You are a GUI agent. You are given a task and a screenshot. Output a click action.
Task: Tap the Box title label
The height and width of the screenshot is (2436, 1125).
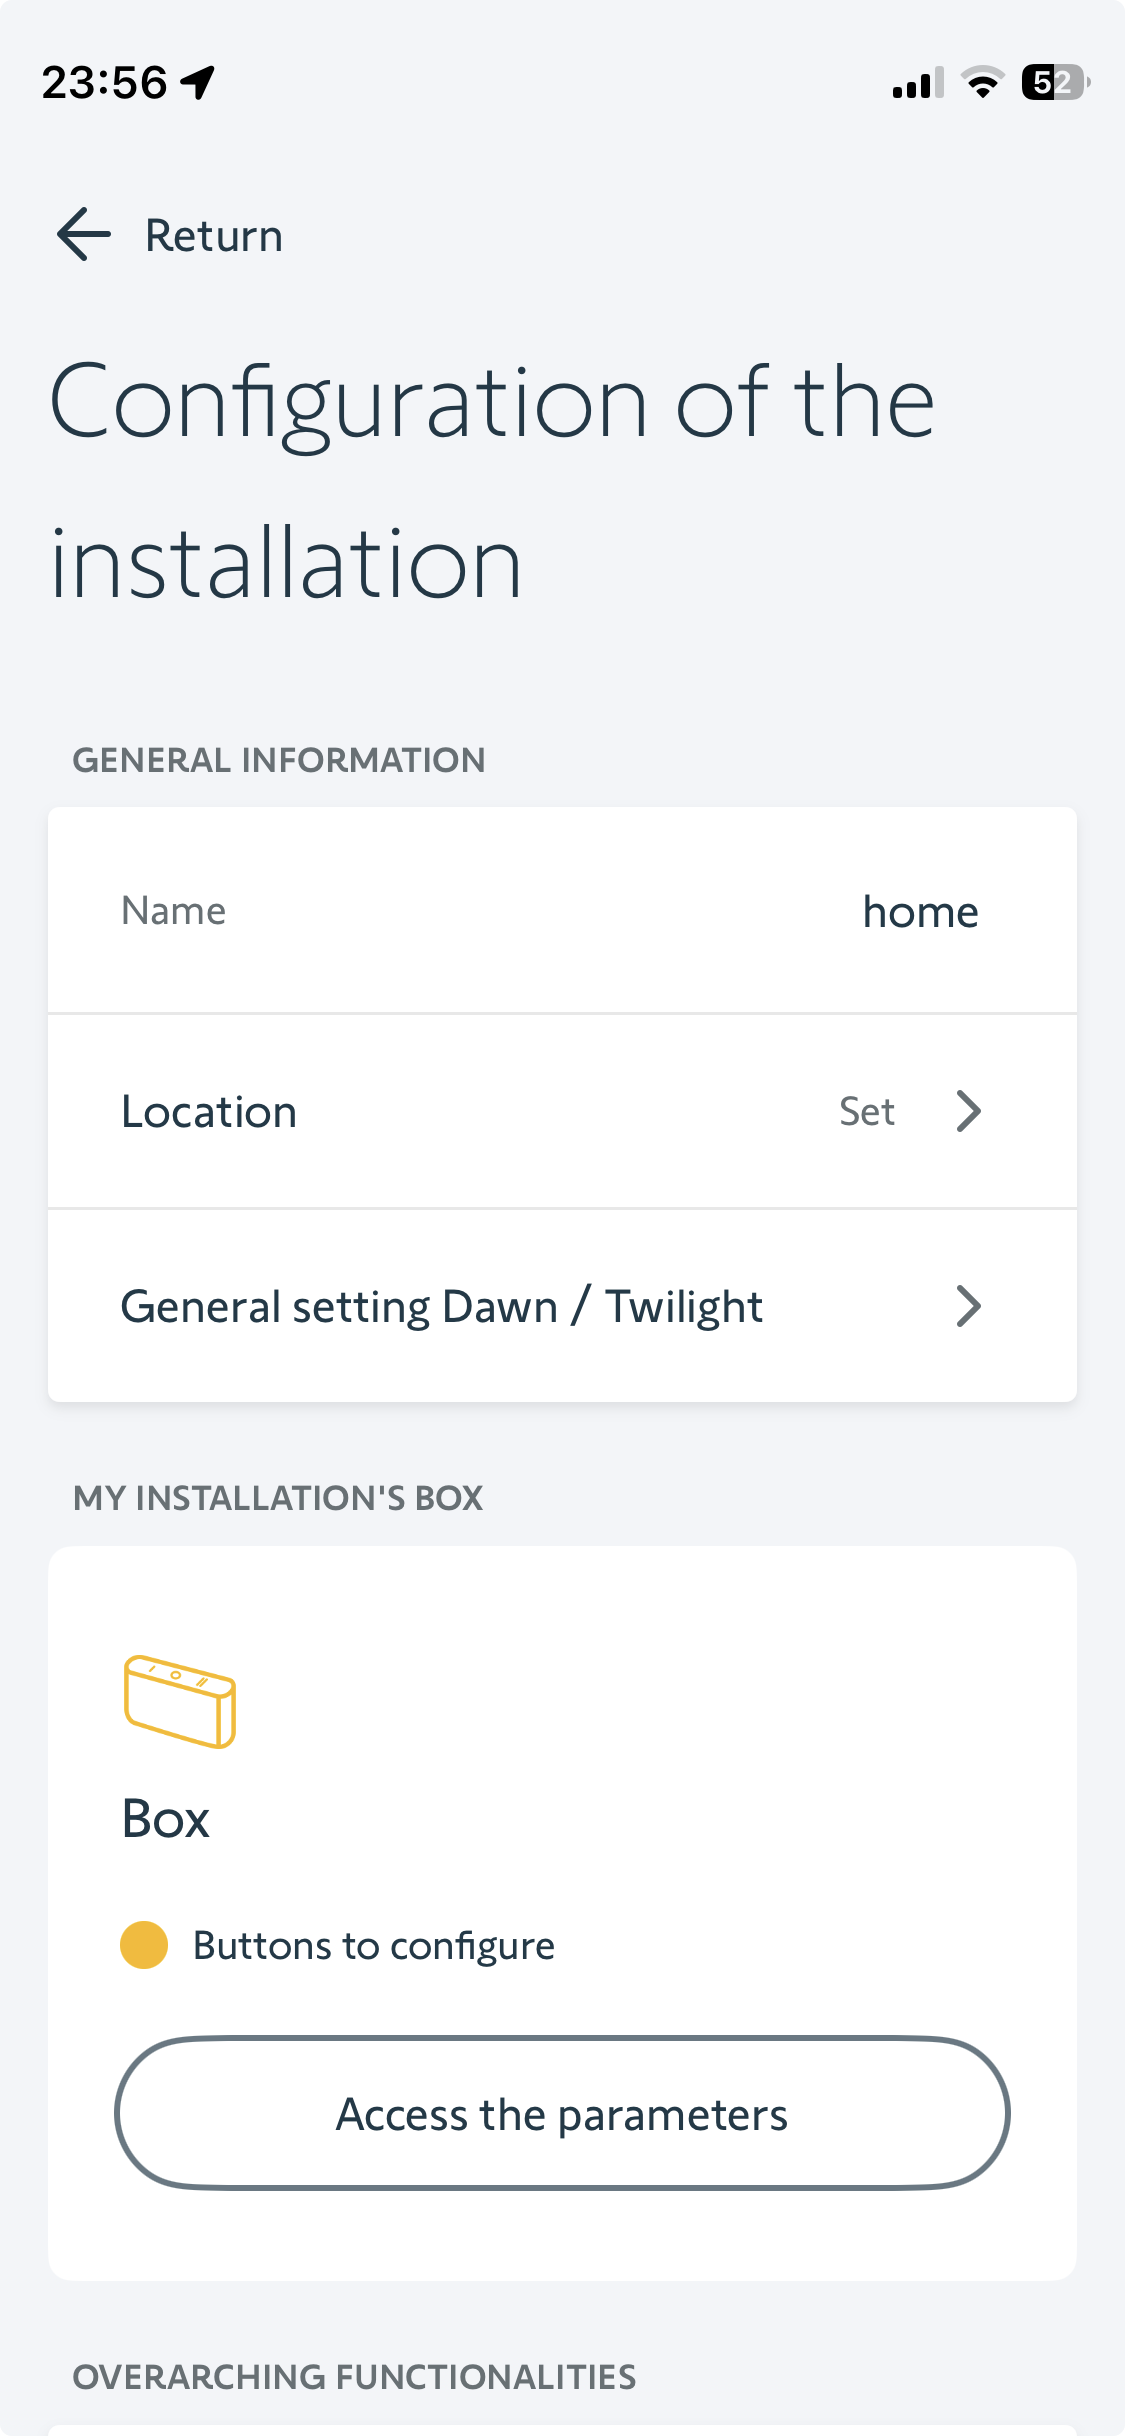point(166,1819)
